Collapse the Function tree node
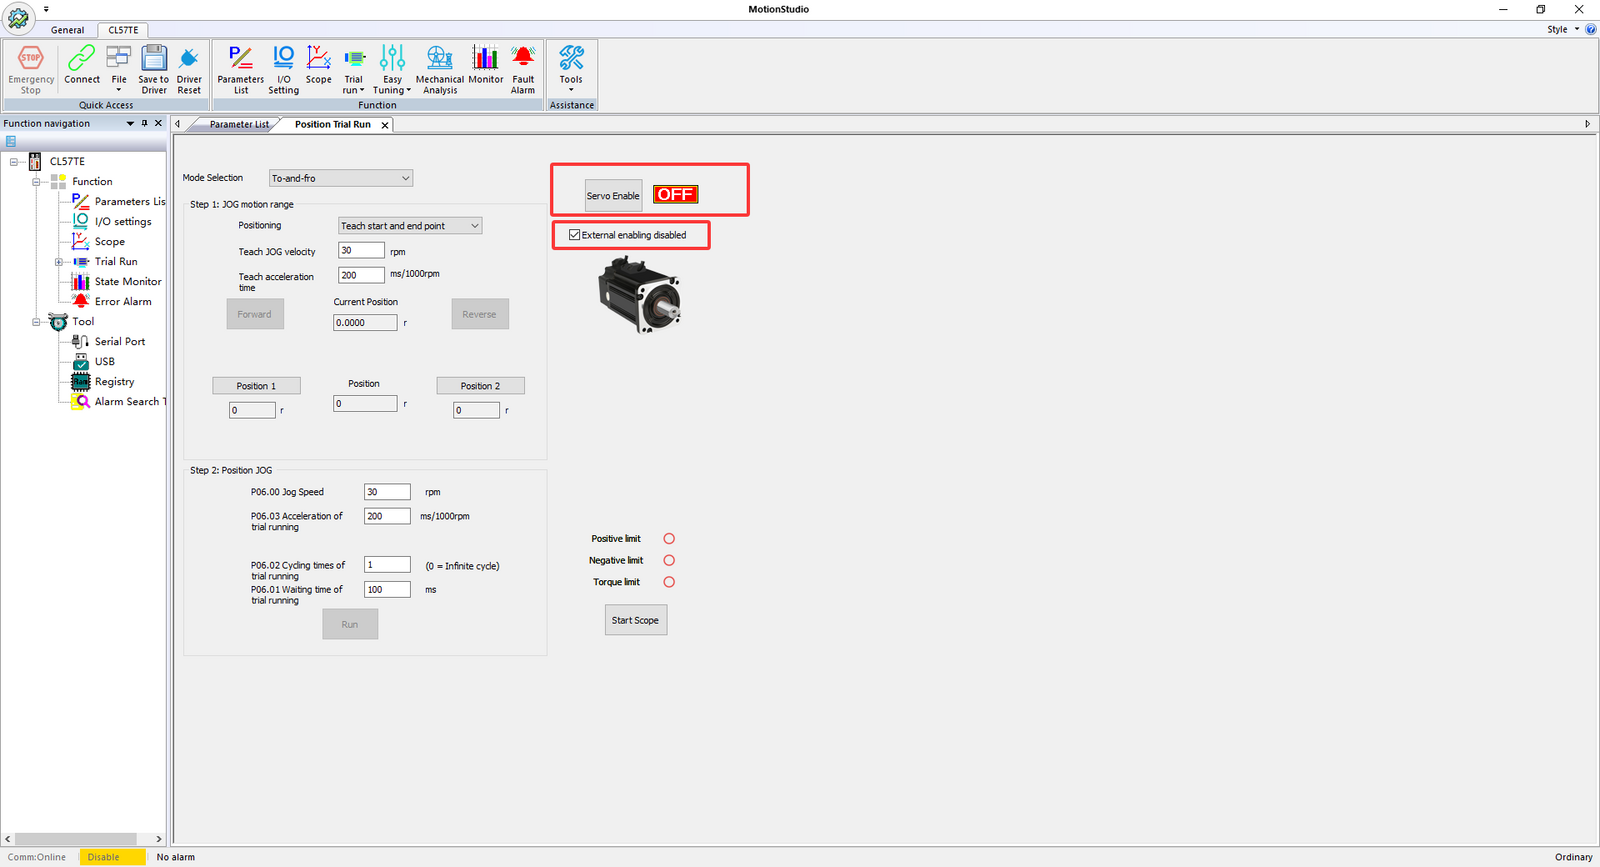The height and width of the screenshot is (867, 1600). coord(36,181)
